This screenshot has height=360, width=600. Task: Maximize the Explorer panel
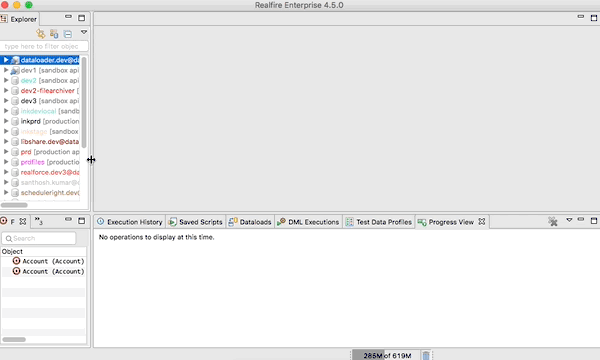[x=82, y=18]
